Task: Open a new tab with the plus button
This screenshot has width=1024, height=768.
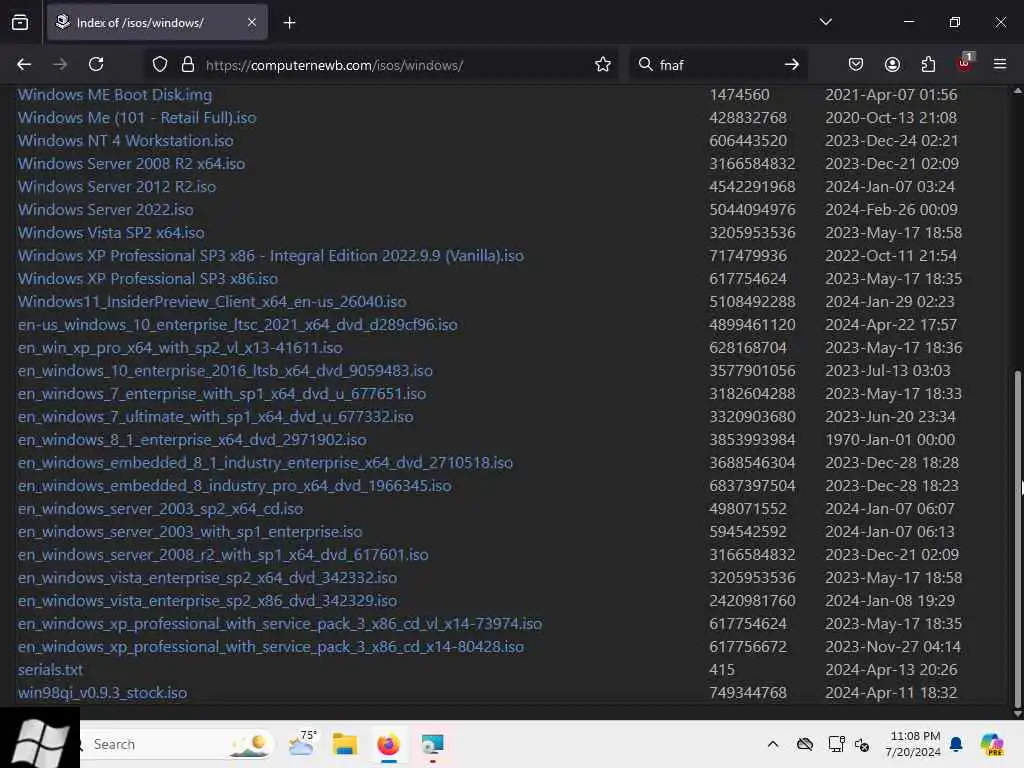Action: pos(289,23)
